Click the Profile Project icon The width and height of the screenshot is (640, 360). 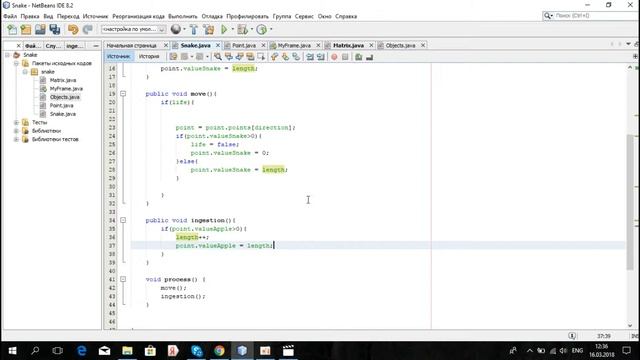coord(262,29)
